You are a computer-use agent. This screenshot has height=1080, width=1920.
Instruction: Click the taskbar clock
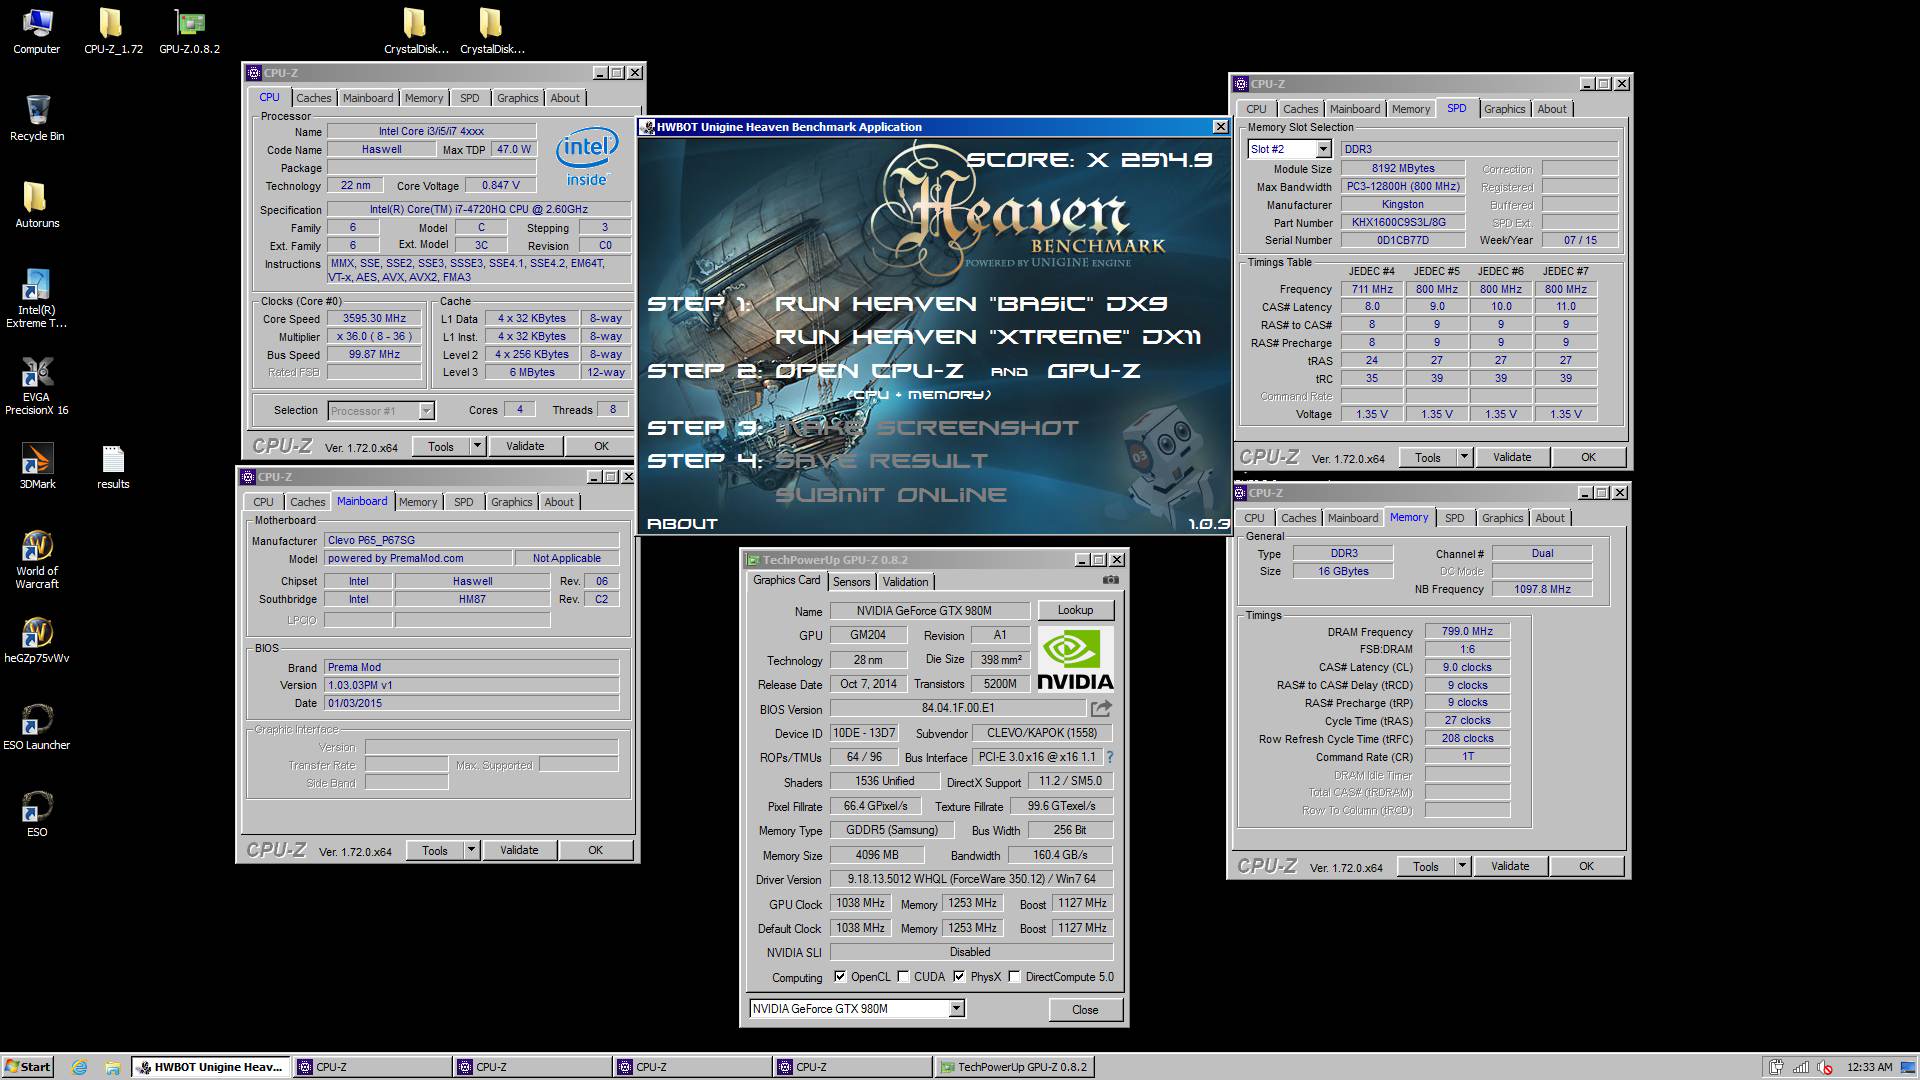[x=1869, y=1067]
